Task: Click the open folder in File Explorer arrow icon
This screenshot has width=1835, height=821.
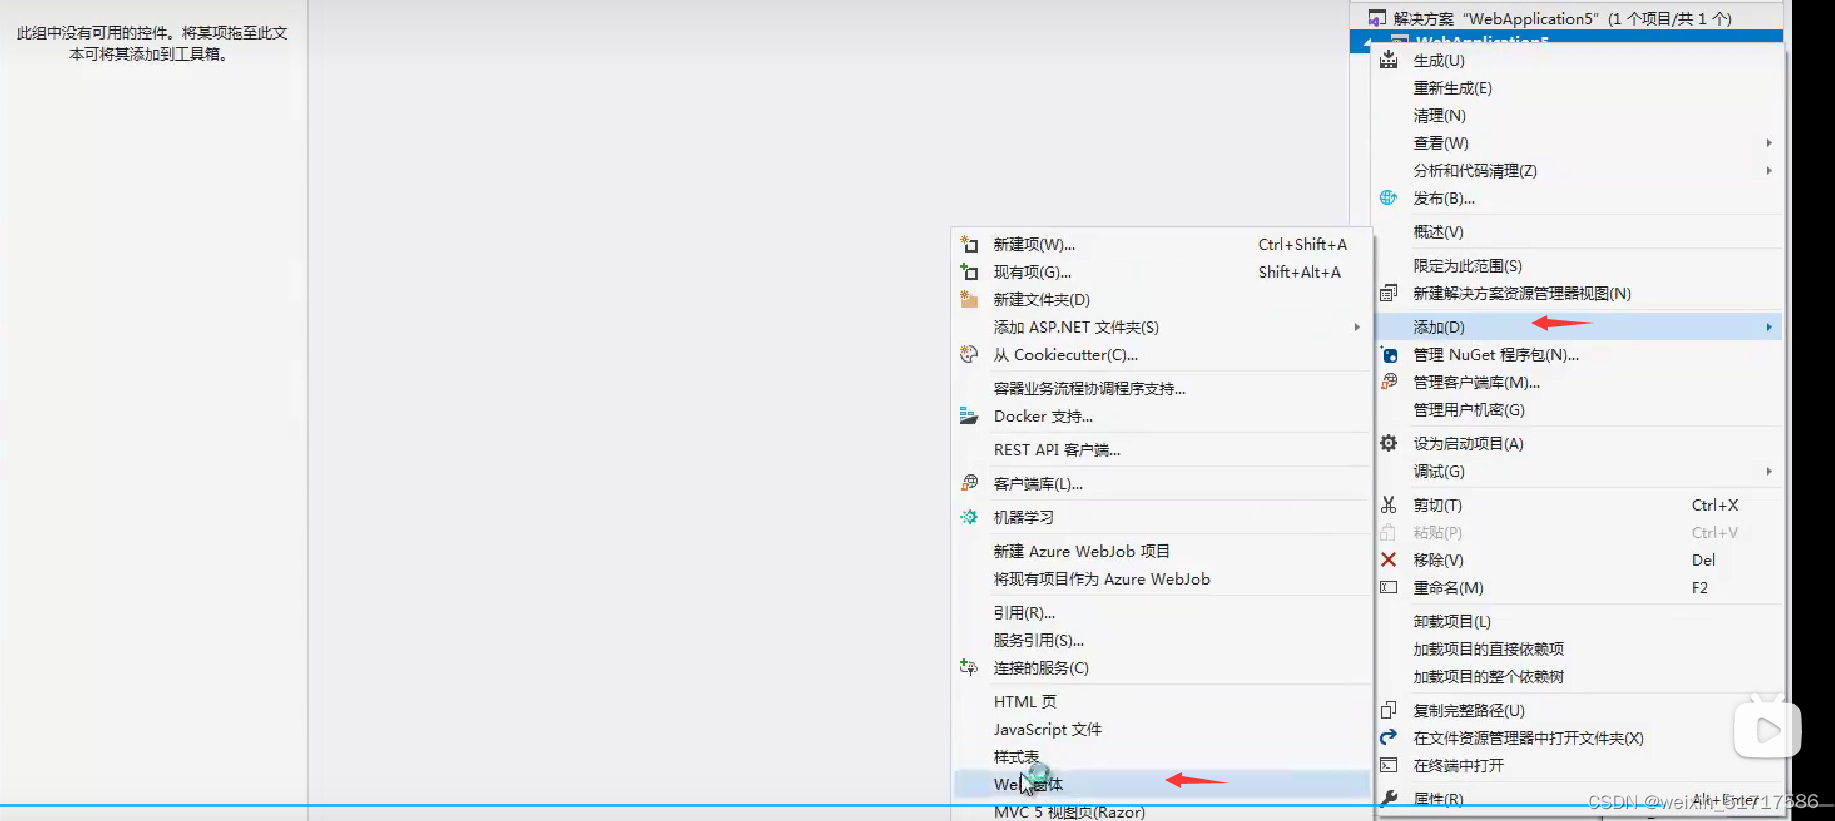Action: (x=1388, y=738)
